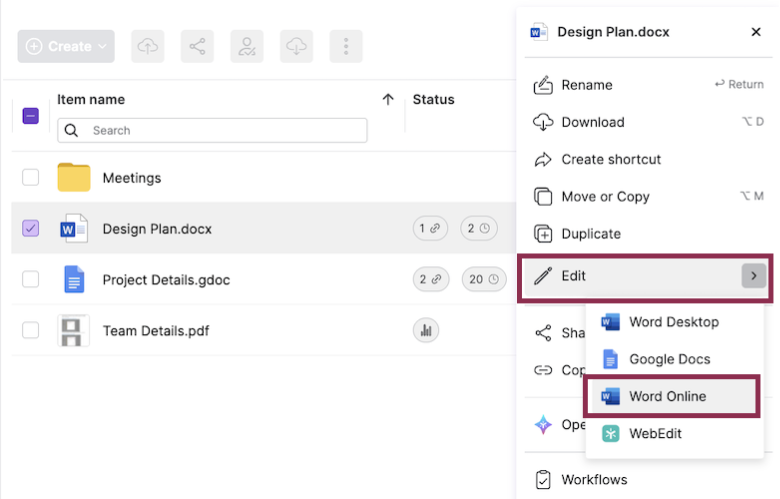Screen dimensions: 780x499
Task: Click the collaborator person icon in toolbar
Action: click(x=247, y=46)
